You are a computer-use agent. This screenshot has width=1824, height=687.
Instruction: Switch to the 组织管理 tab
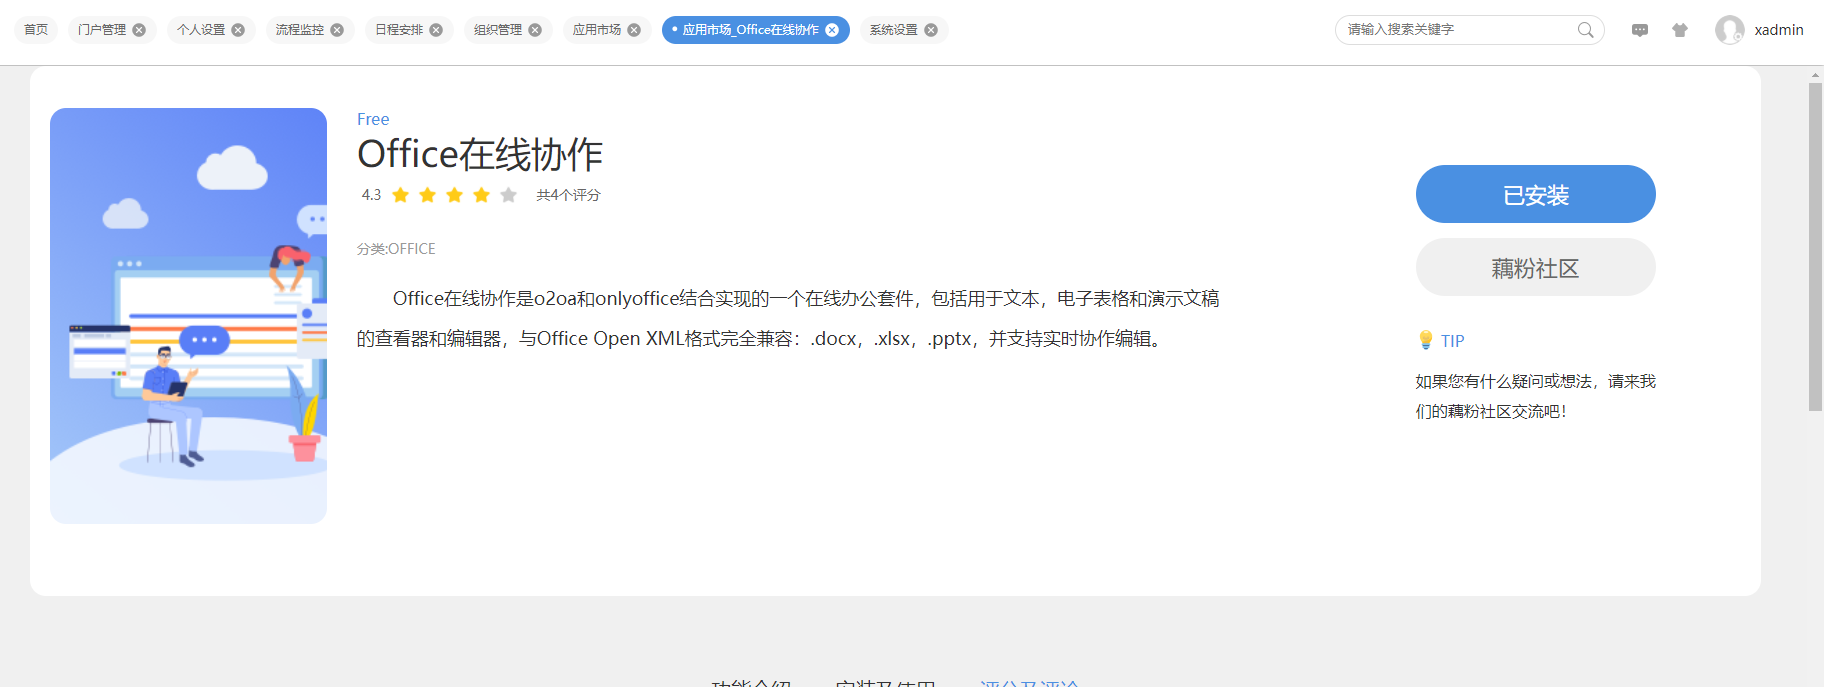coord(498,30)
